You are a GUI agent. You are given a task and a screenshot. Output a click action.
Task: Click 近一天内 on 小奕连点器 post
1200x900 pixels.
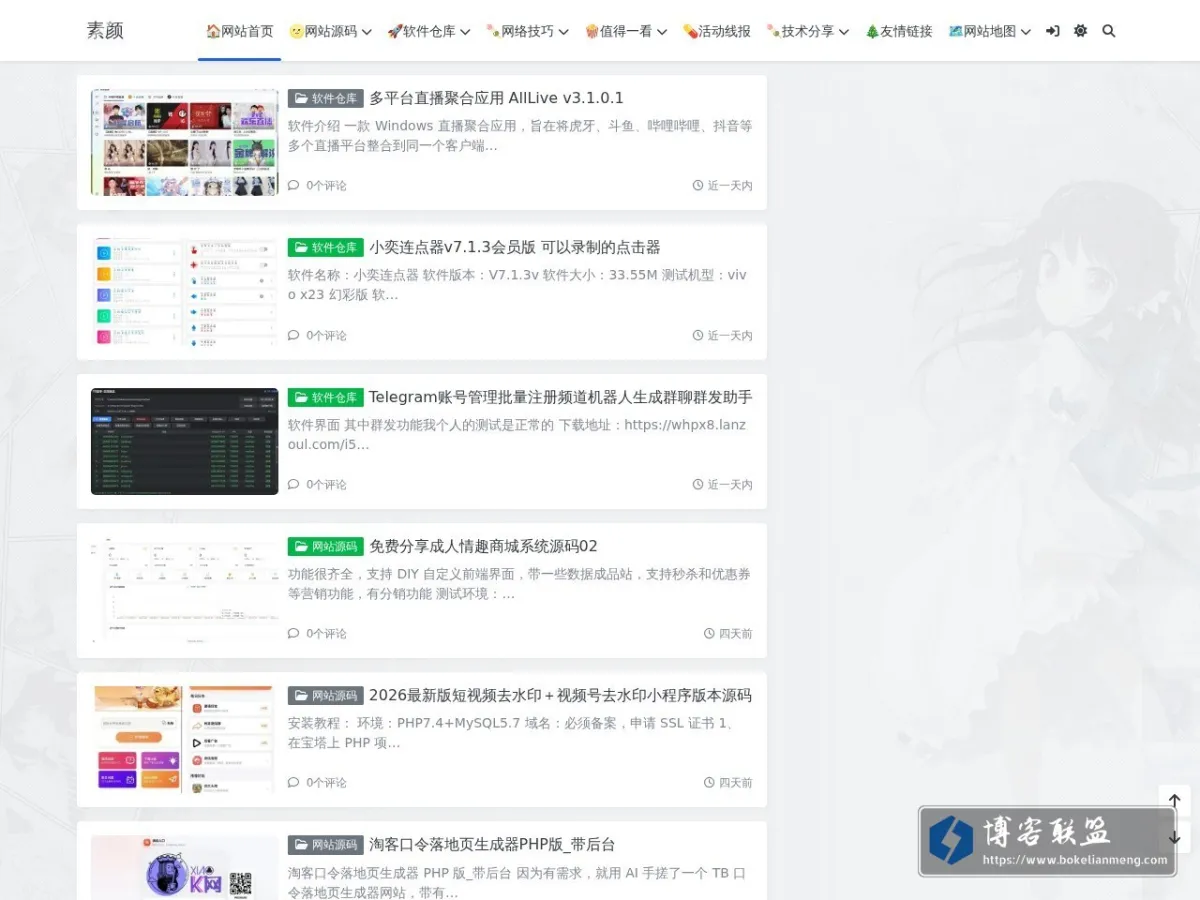point(730,335)
